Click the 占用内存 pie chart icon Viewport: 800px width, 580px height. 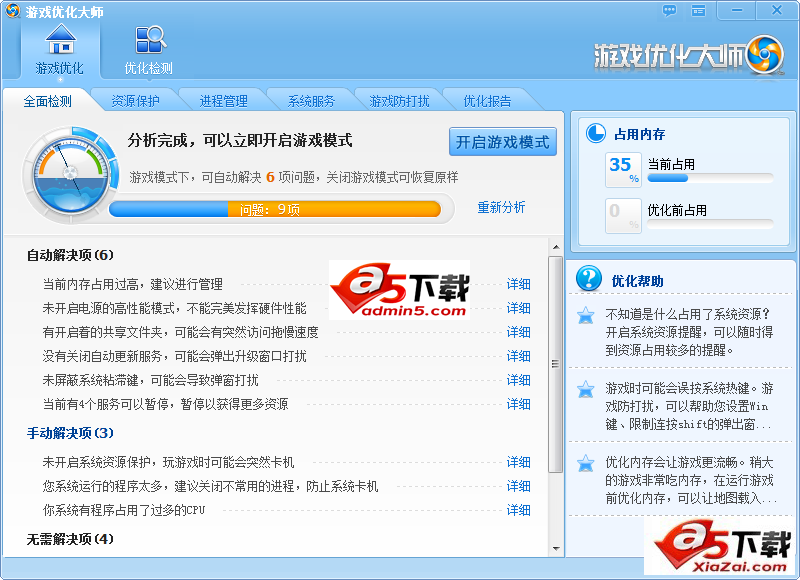click(x=595, y=134)
